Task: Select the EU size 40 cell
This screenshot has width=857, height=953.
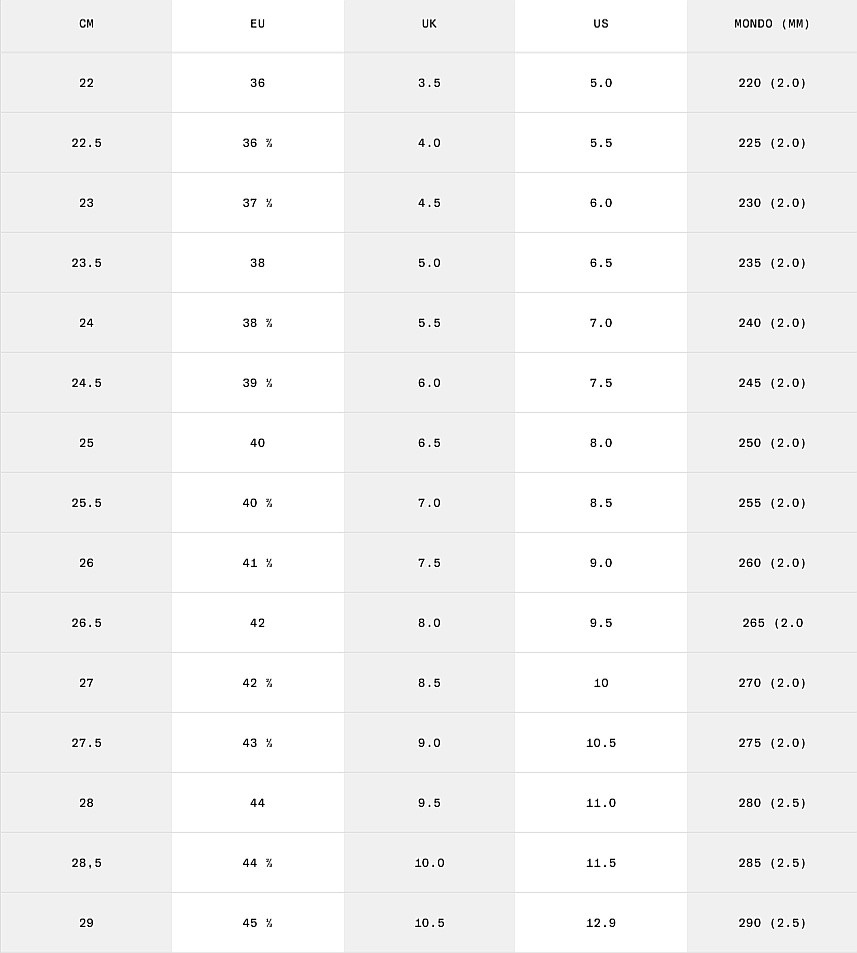Action: (258, 442)
